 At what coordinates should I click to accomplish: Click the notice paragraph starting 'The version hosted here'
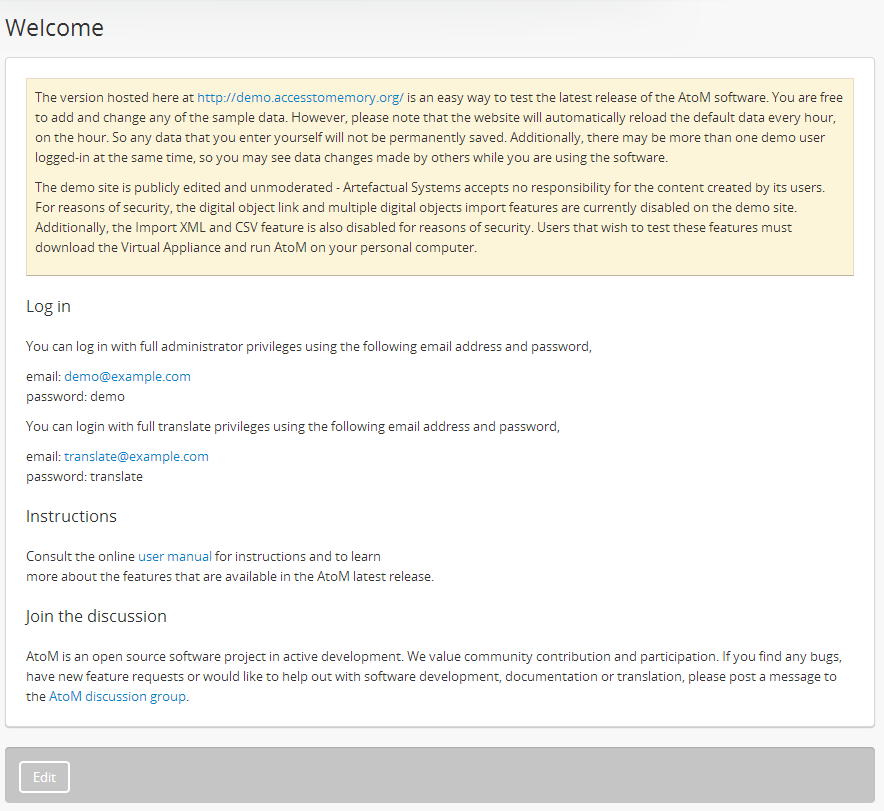pyautogui.click(x=440, y=128)
